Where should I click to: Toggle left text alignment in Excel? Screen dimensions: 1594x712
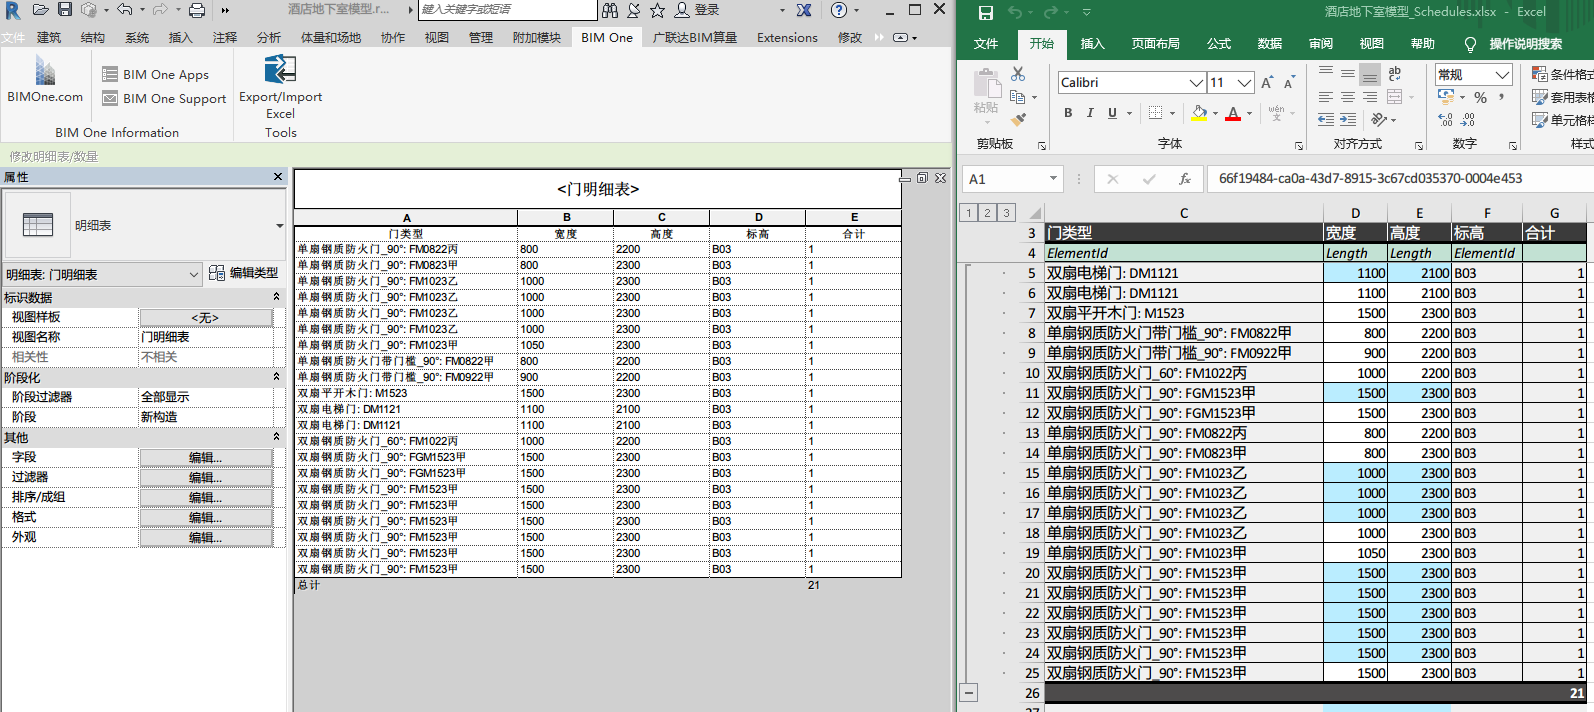[1325, 97]
